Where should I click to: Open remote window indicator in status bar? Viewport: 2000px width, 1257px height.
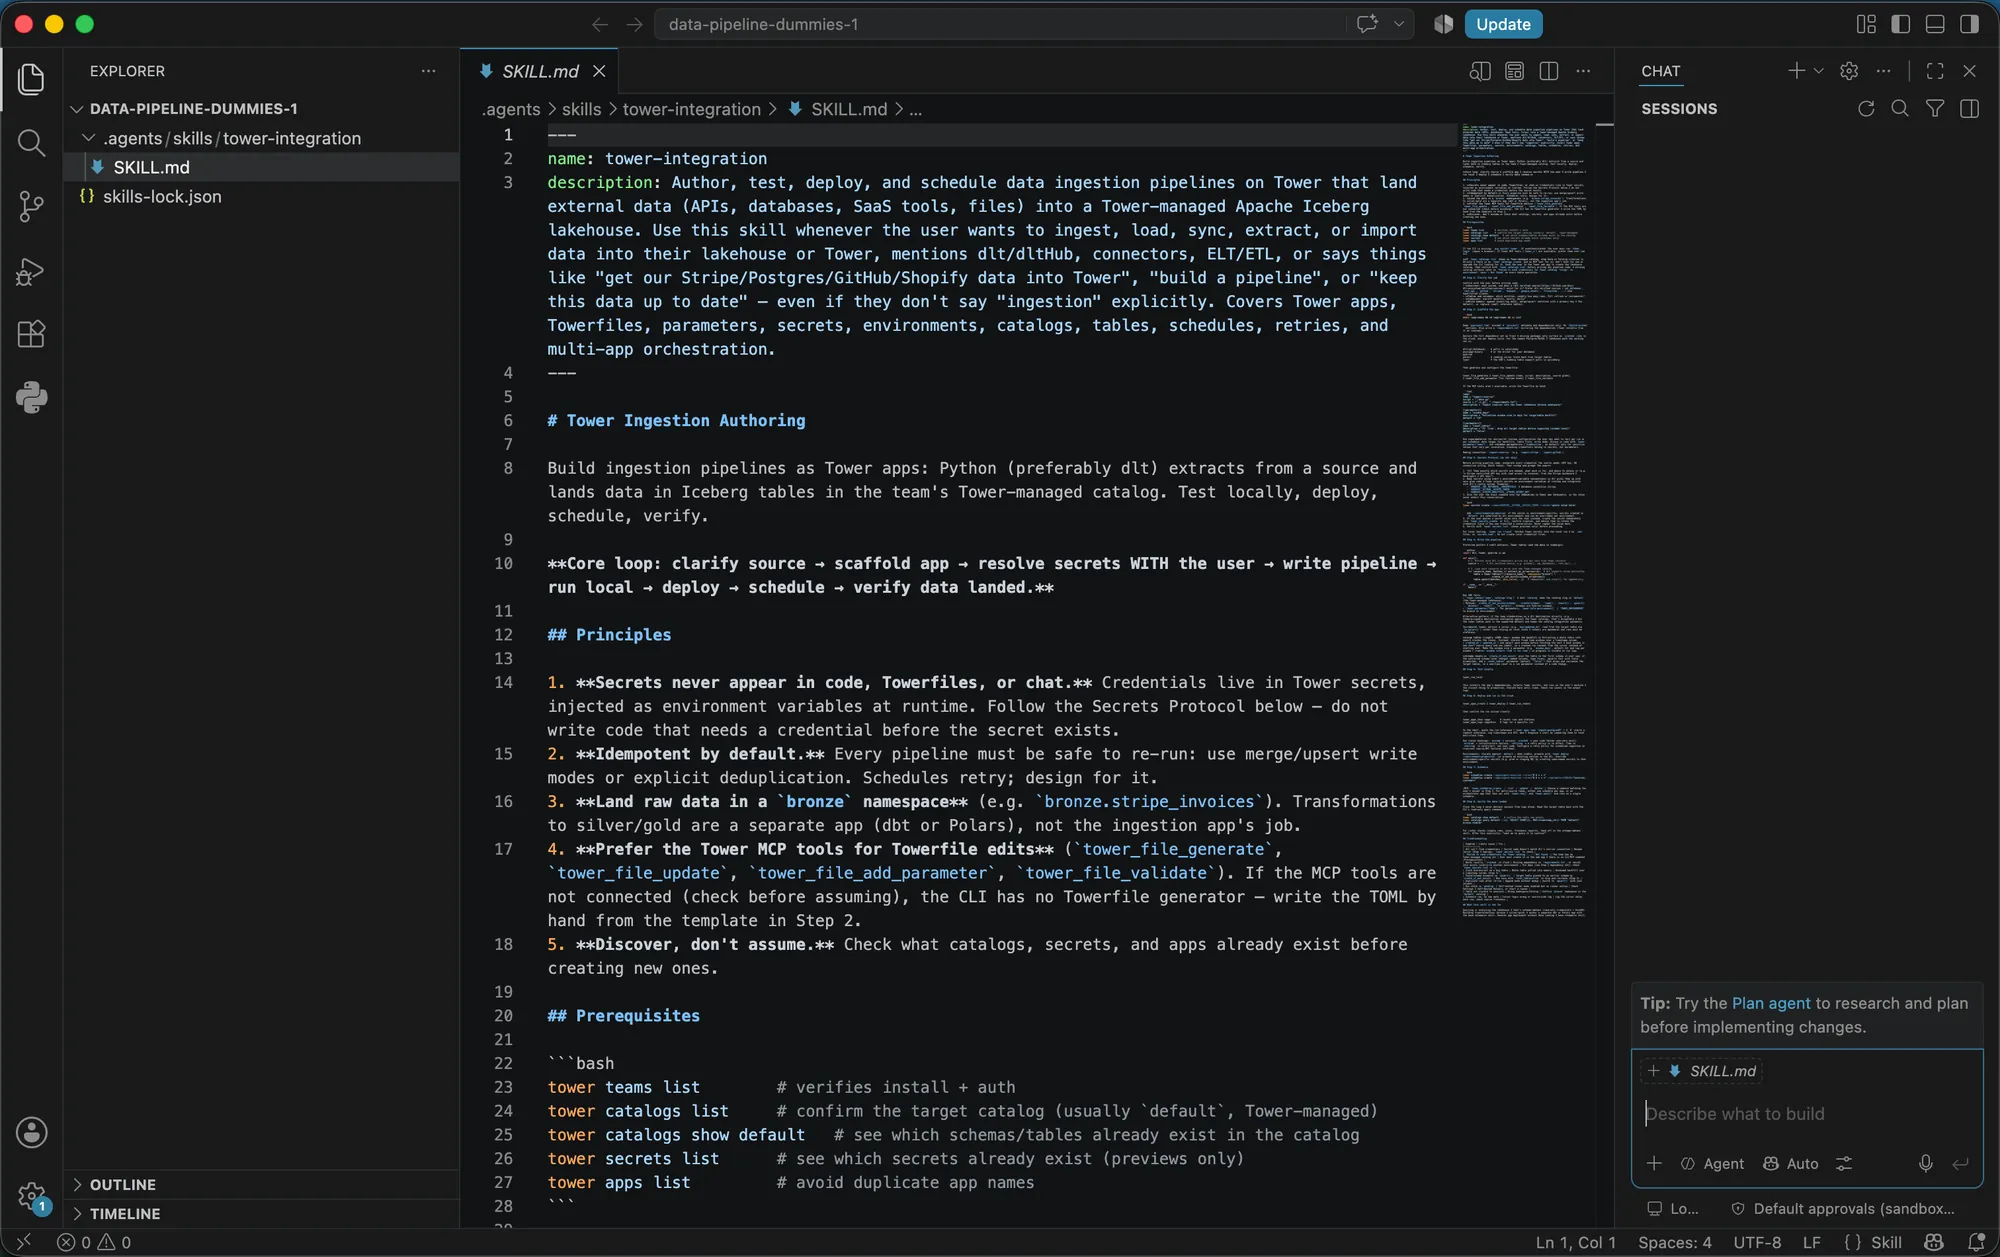pyautogui.click(x=23, y=1242)
